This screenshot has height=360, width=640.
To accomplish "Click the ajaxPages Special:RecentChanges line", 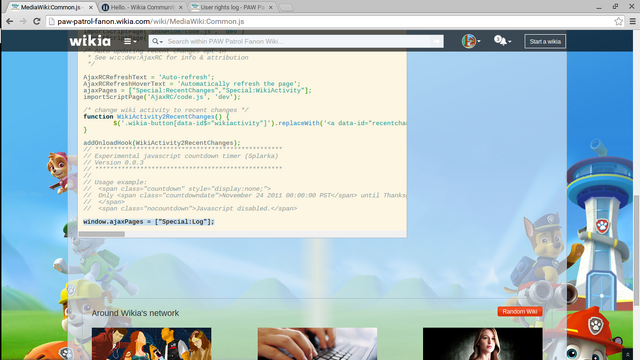I will [197, 91].
